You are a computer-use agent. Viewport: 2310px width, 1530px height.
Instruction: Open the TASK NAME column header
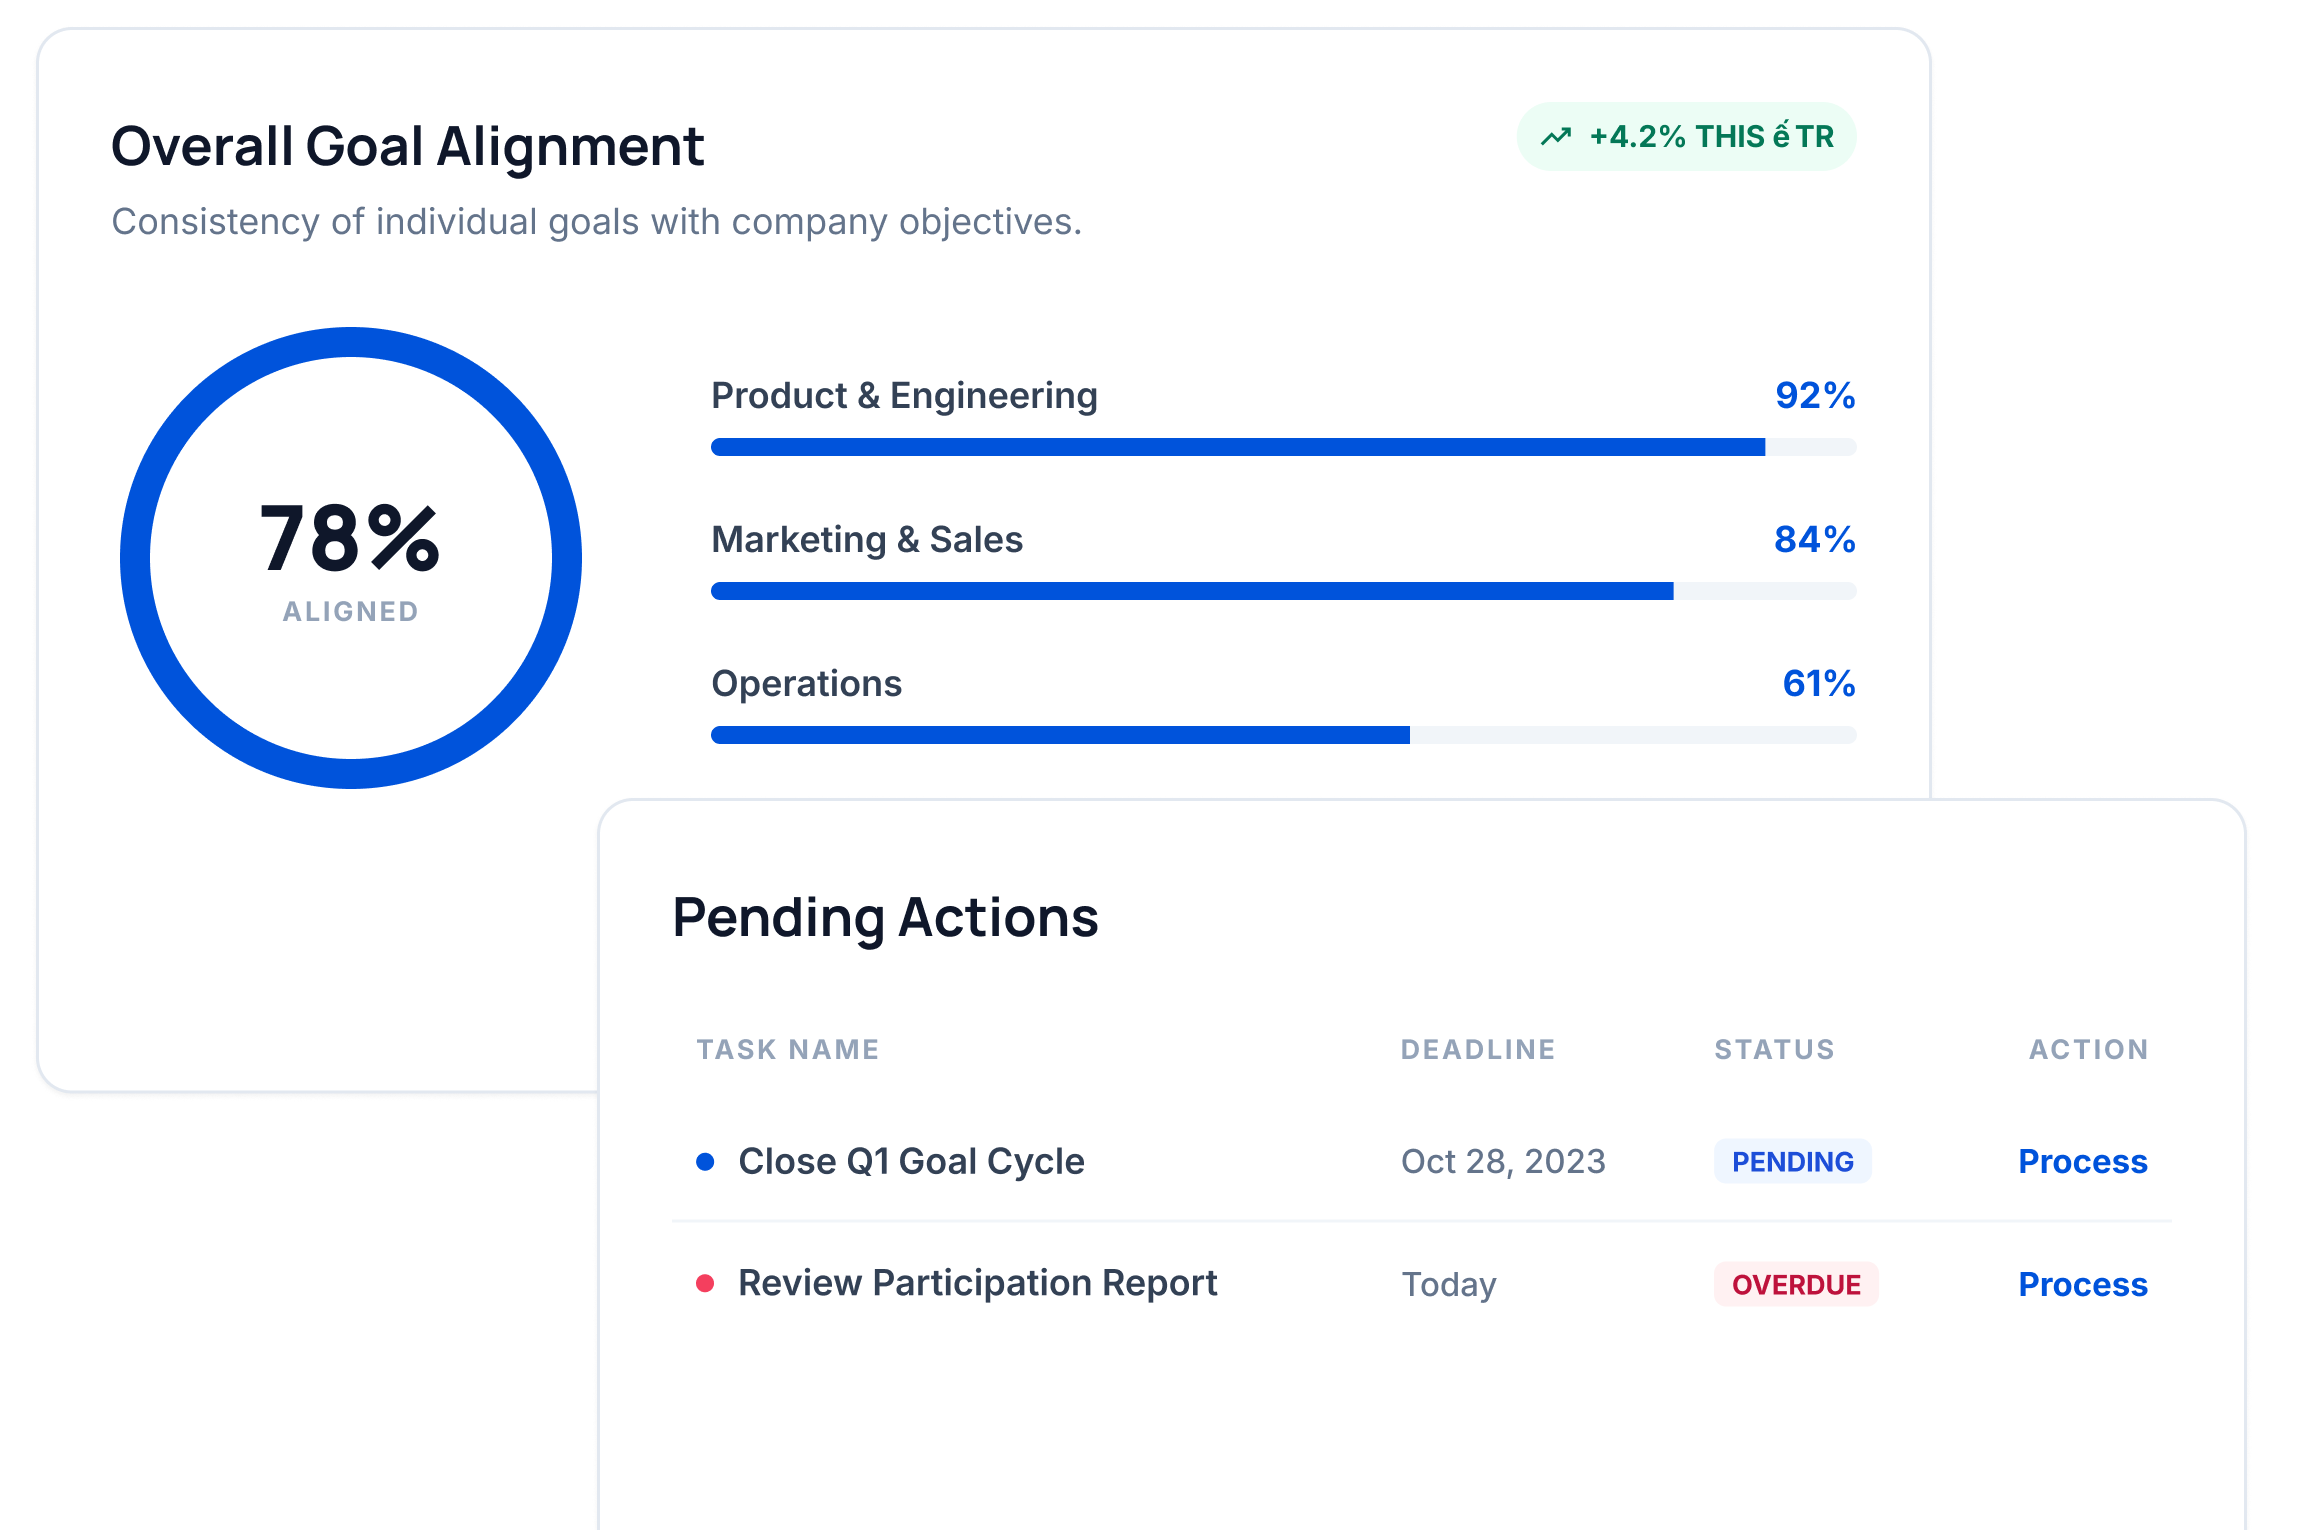788,1049
